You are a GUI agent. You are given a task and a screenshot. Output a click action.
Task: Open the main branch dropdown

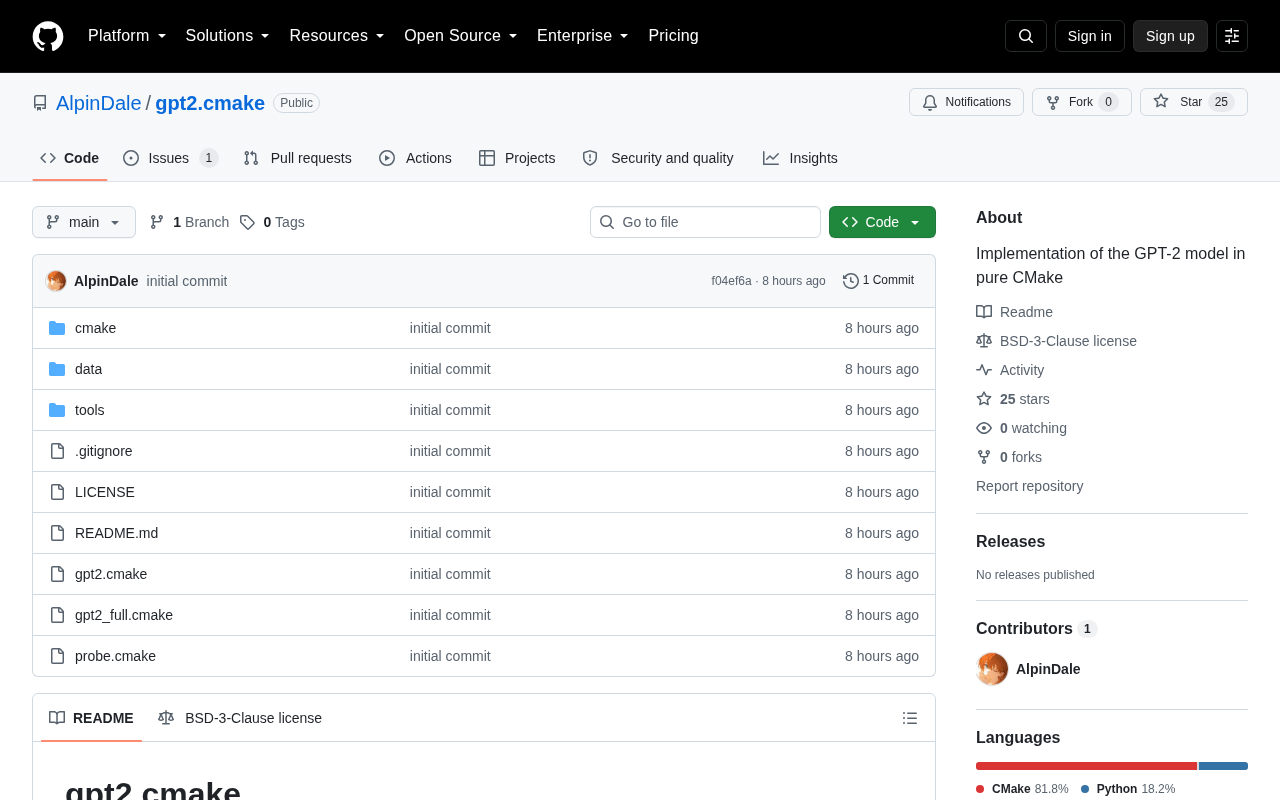point(84,222)
